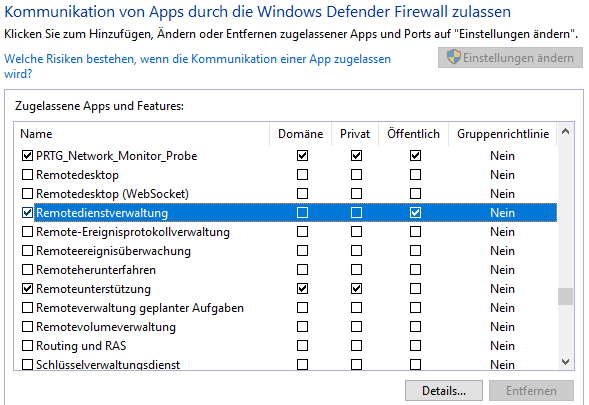Select the Remoteunterstützung row text
Screen dimensions: 589x405
point(94,289)
